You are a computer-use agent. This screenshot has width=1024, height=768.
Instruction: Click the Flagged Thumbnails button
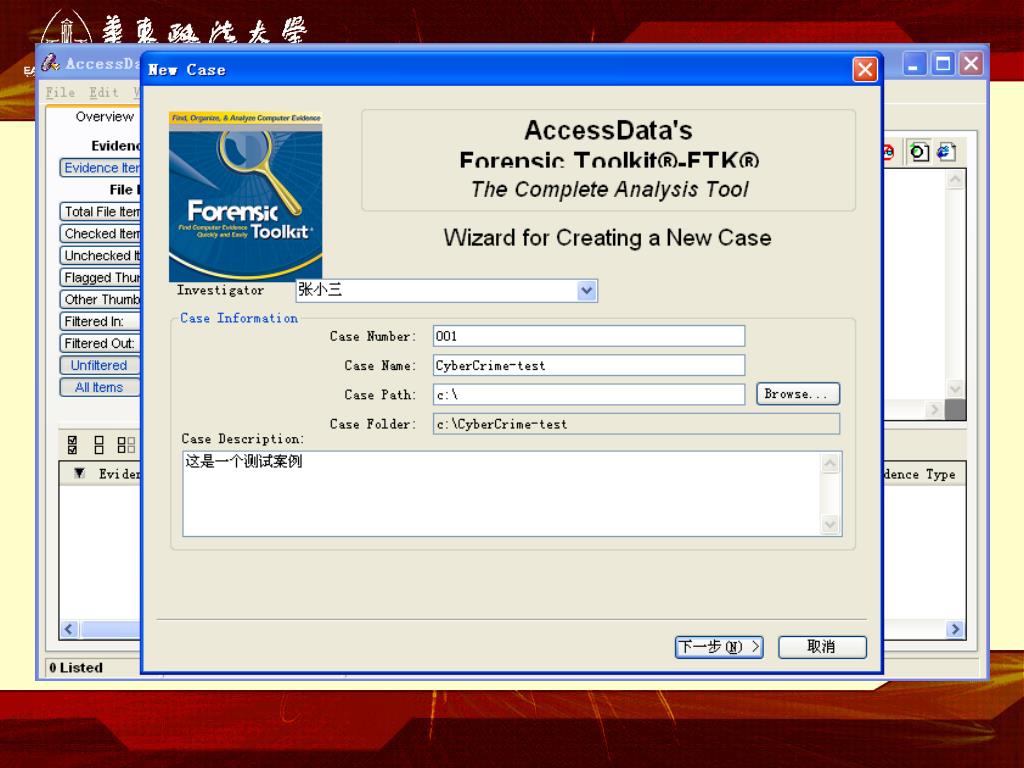tap(100, 278)
